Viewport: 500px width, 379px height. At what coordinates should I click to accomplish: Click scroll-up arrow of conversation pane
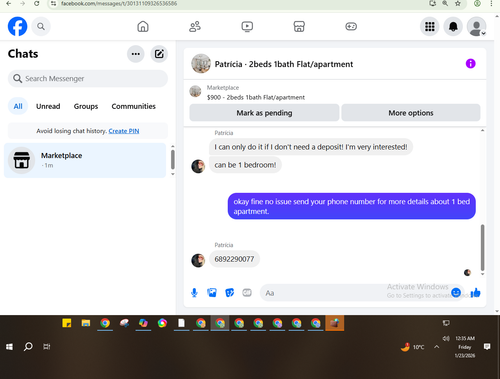pyautogui.click(x=482, y=131)
